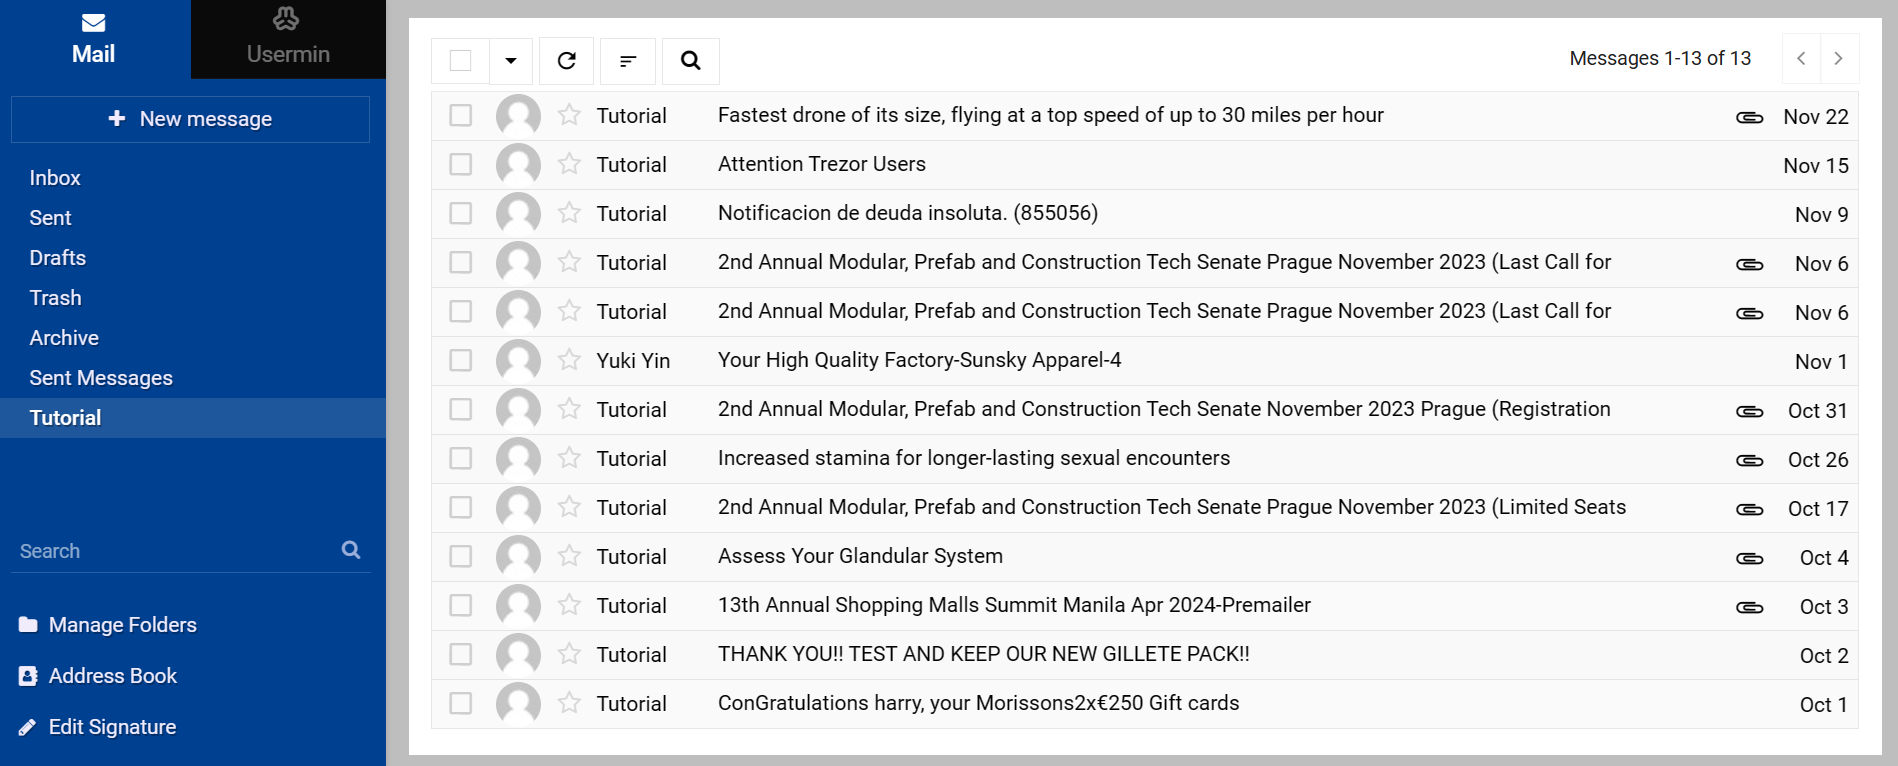Click the refresh mail list icon
Viewport: 1898px width, 766px height.
[x=566, y=61]
